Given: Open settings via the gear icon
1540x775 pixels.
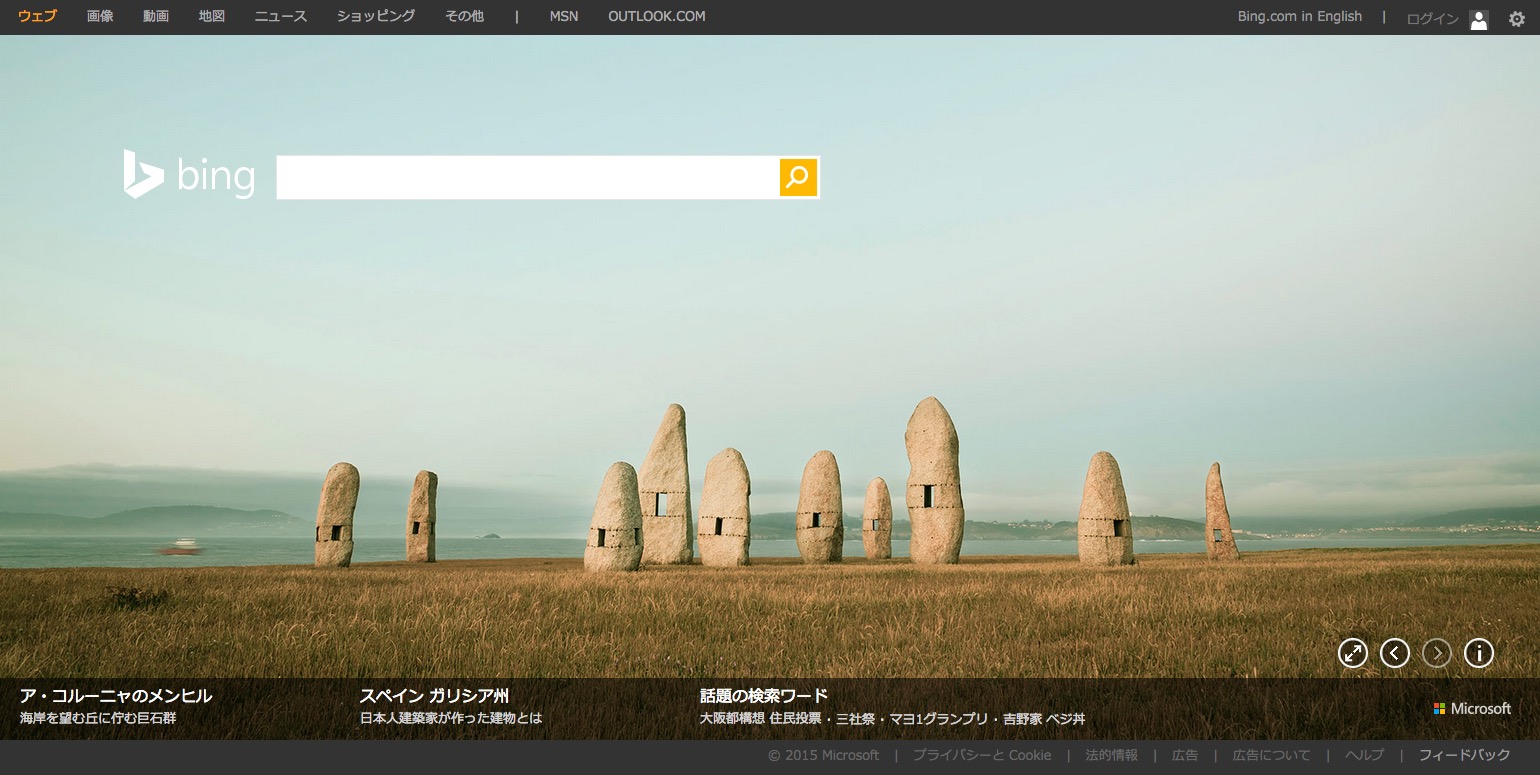Looking at the screenshot, I should tap(1516, 19).
